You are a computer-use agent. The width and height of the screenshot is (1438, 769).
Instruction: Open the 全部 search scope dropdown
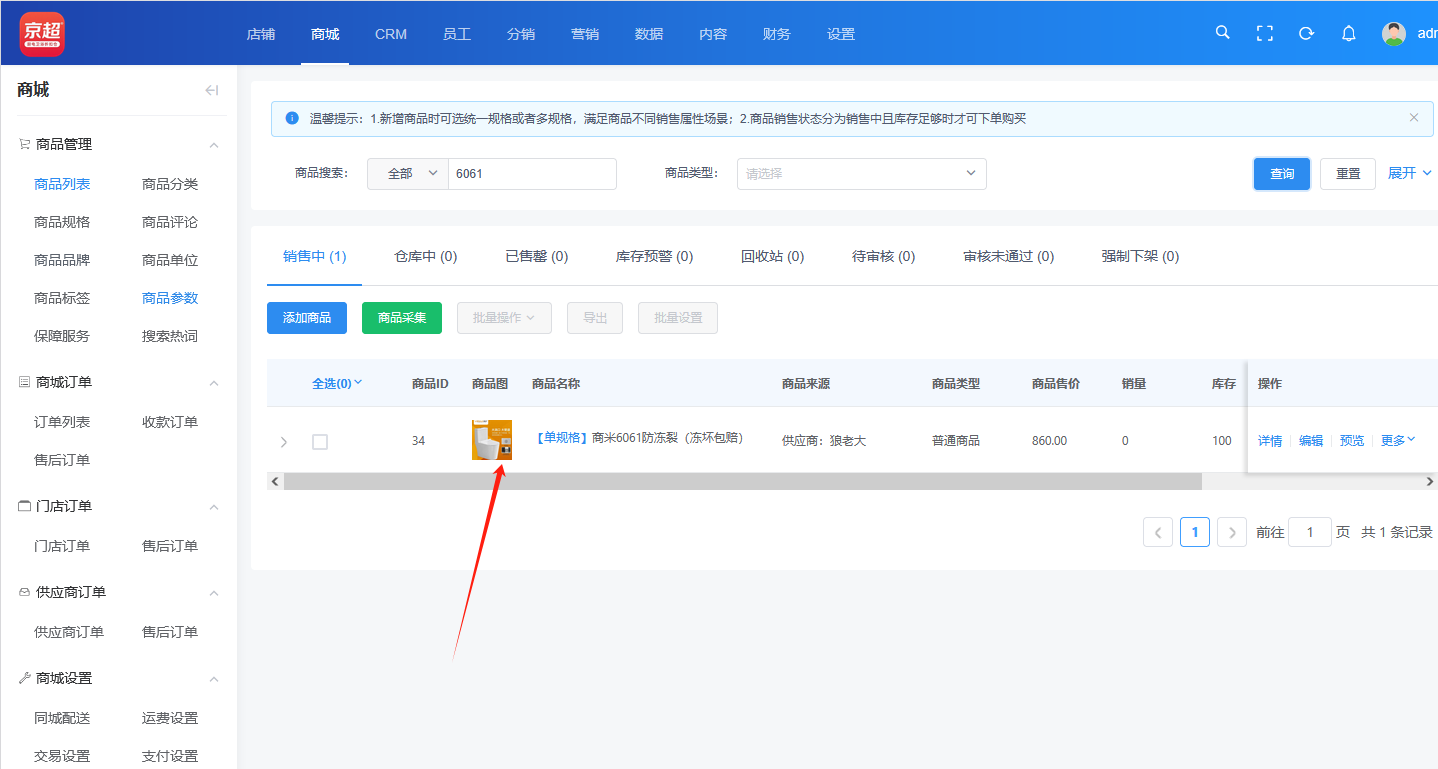(408, 174)
